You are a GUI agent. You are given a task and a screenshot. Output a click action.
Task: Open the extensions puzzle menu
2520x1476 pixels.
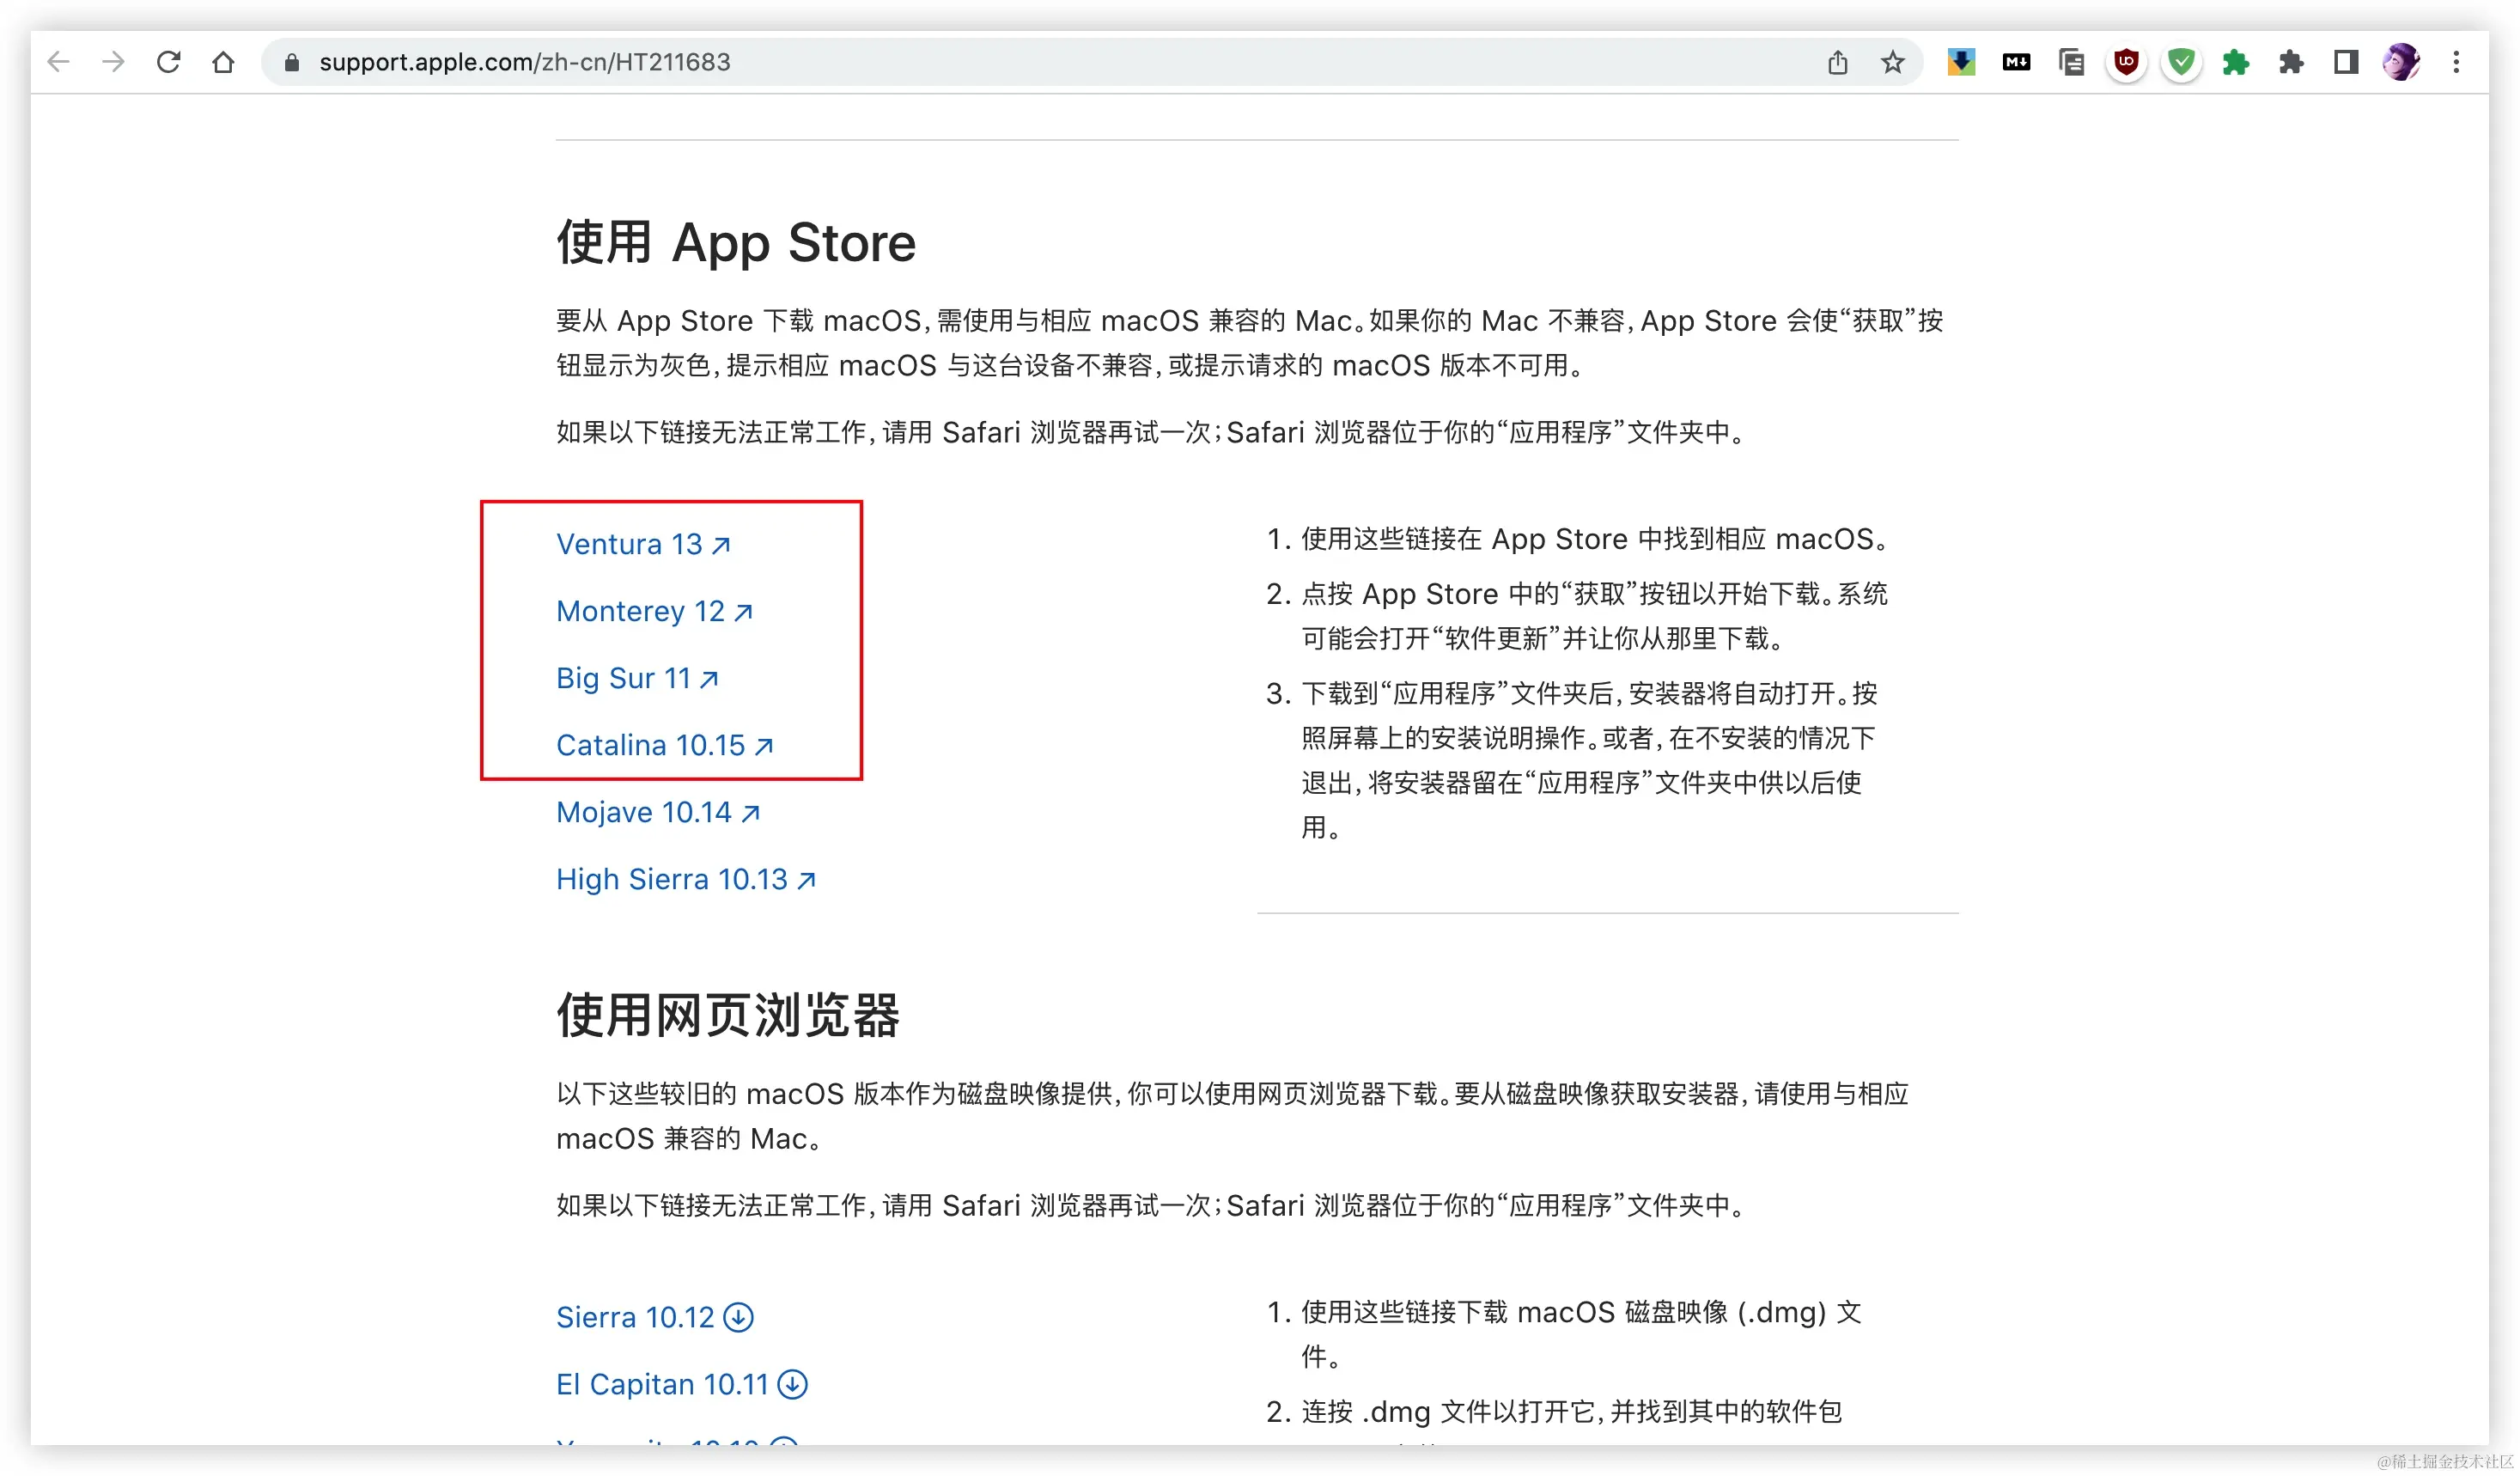[2291, 62]
